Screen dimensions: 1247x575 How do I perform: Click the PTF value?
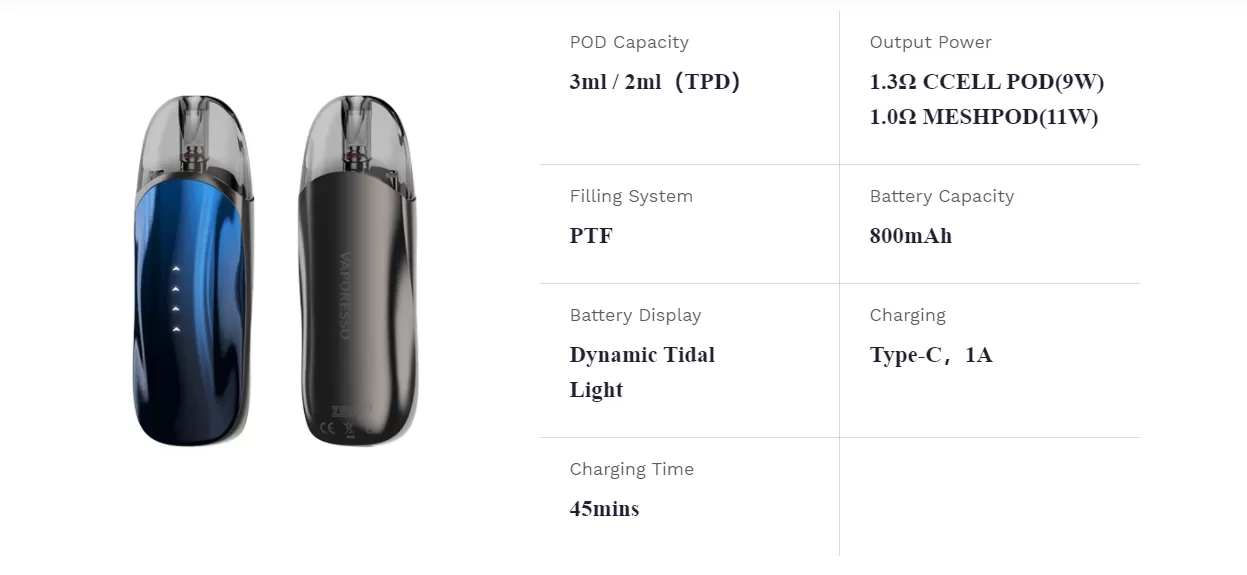click(x=591, y=236)
